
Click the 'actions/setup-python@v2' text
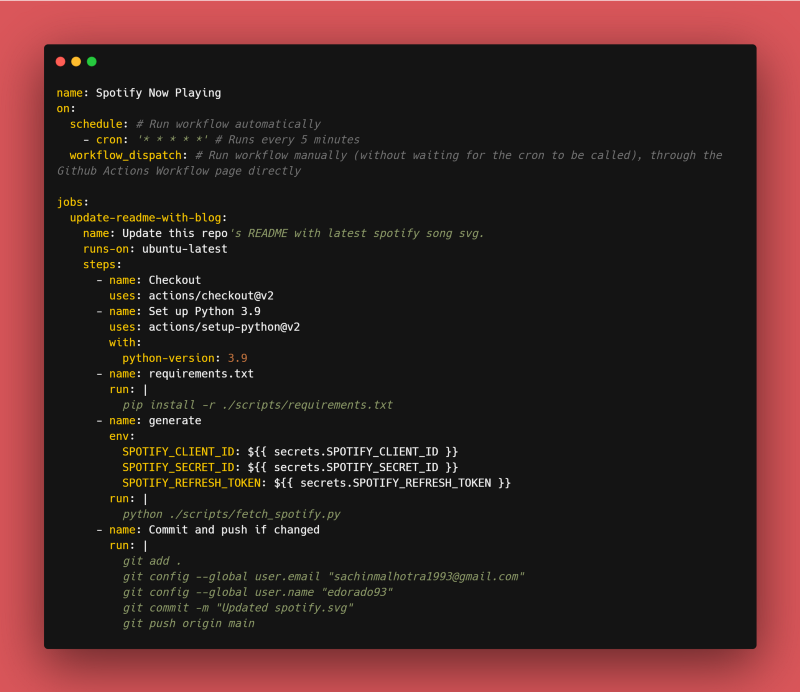pos(224,327)
